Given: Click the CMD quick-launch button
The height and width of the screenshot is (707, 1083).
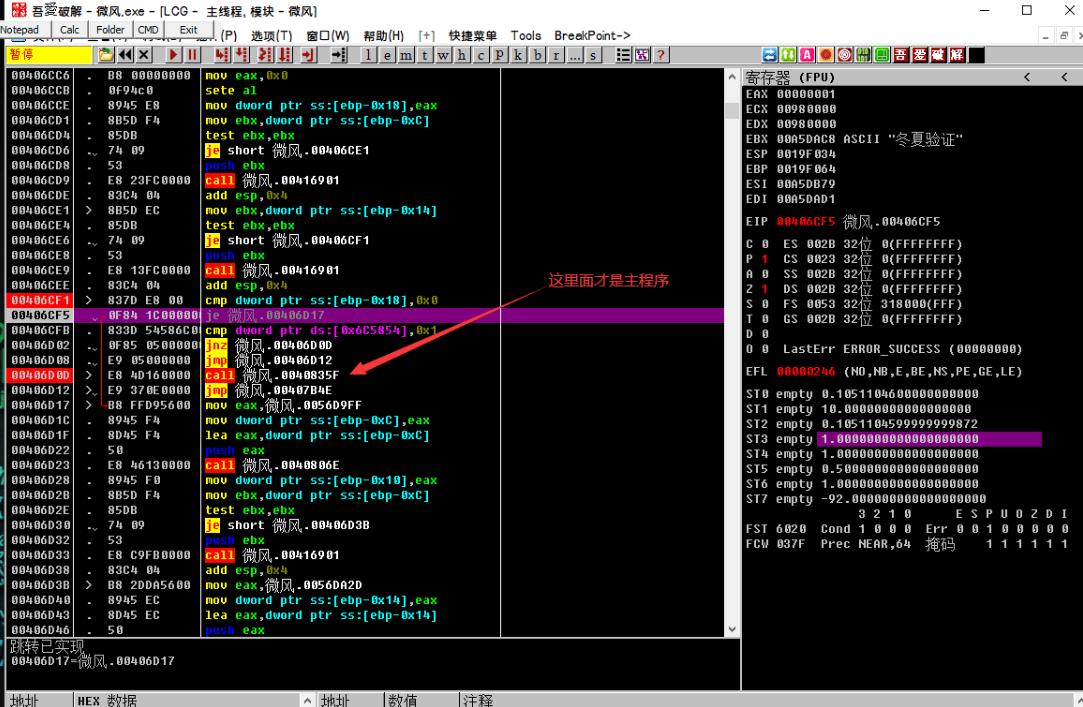Looking at the screenshot, I should pos(148,30).
